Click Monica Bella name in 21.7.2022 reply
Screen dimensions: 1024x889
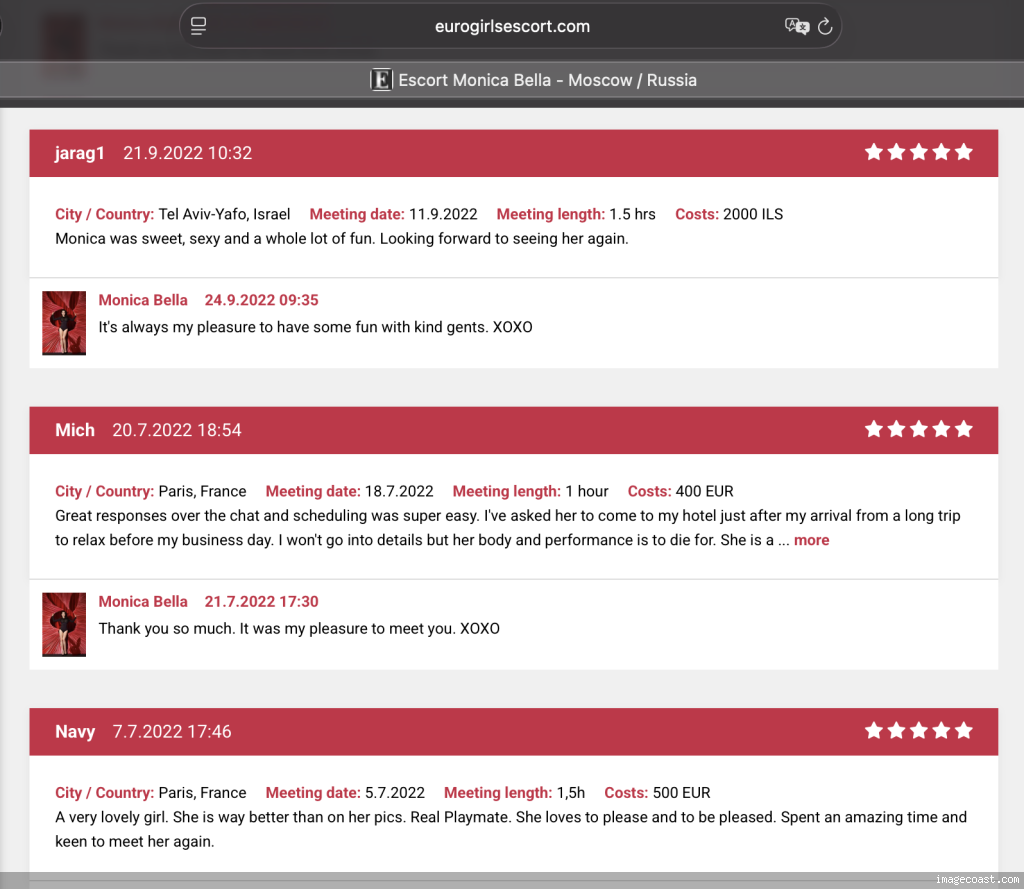pyautogui.click(x=143, y=602)
